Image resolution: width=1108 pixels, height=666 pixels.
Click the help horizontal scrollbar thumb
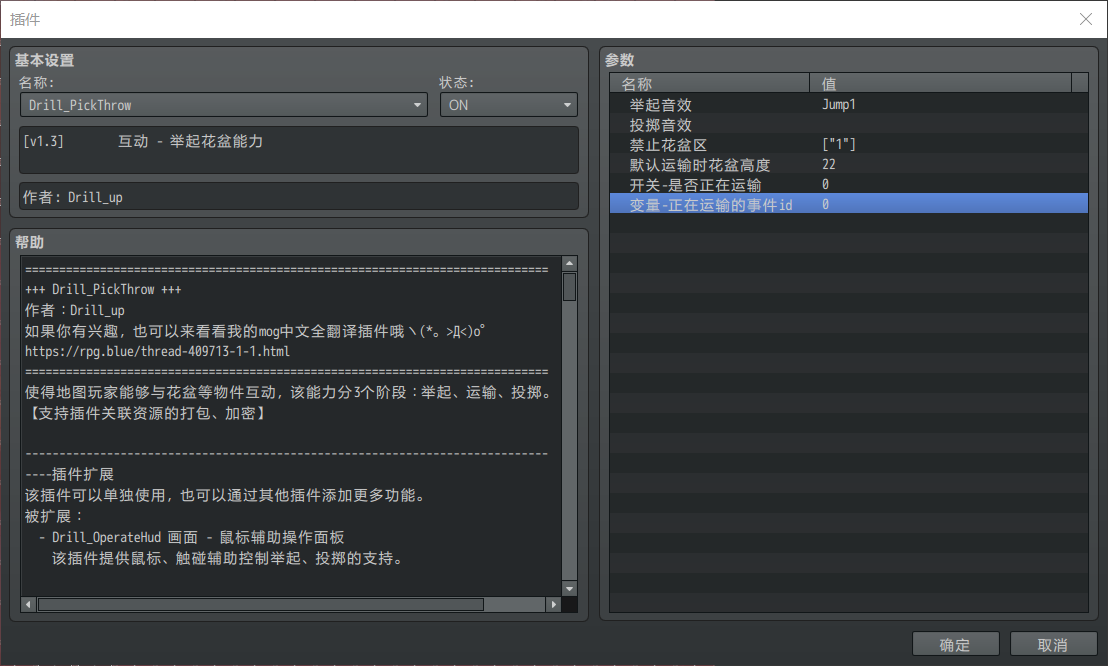[x=261, y=604]
